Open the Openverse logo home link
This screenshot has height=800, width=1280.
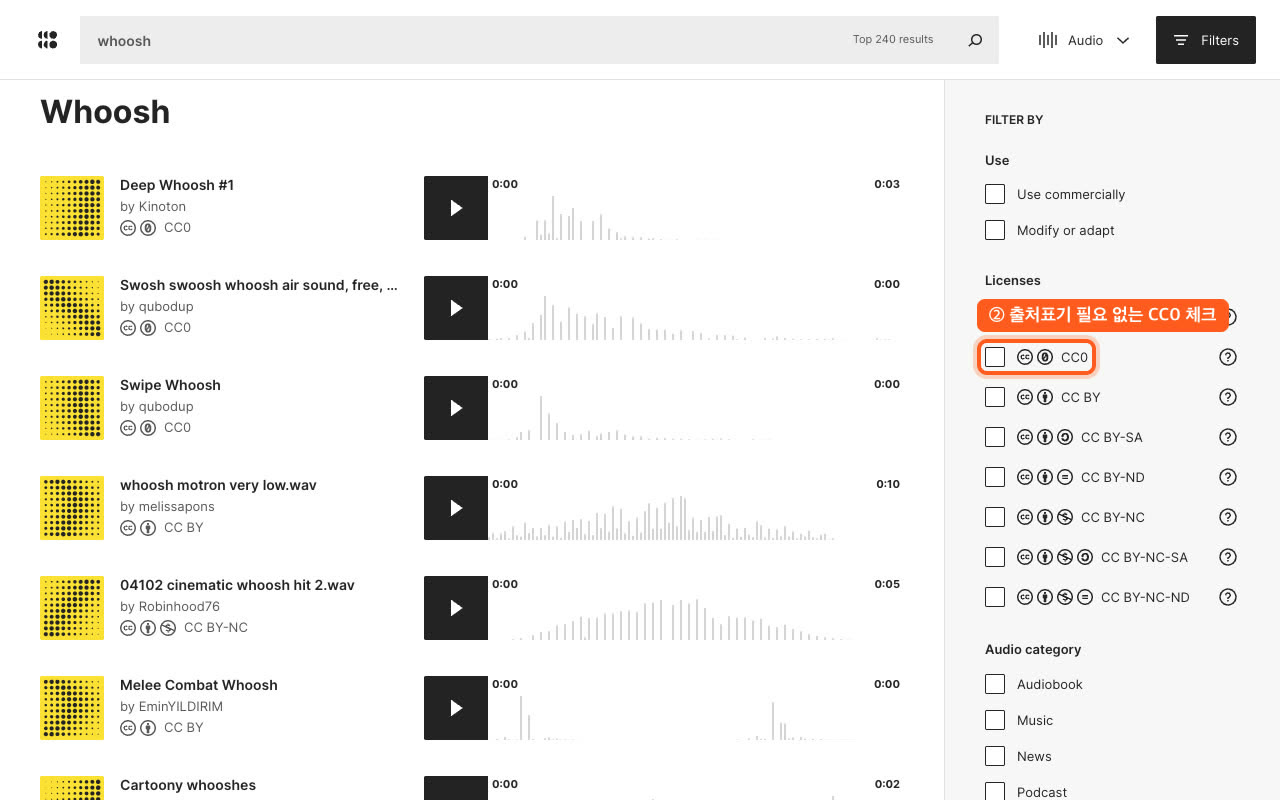[x=47, y=40]
